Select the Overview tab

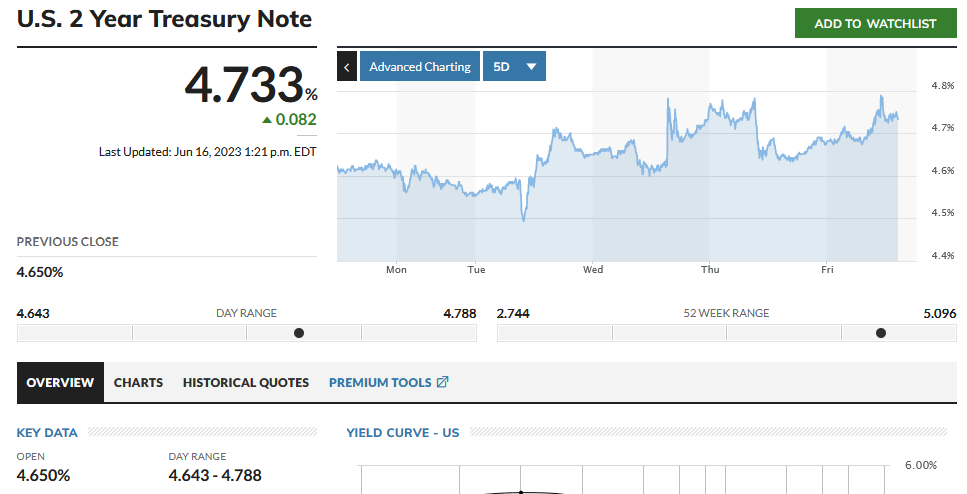point(60,382)
